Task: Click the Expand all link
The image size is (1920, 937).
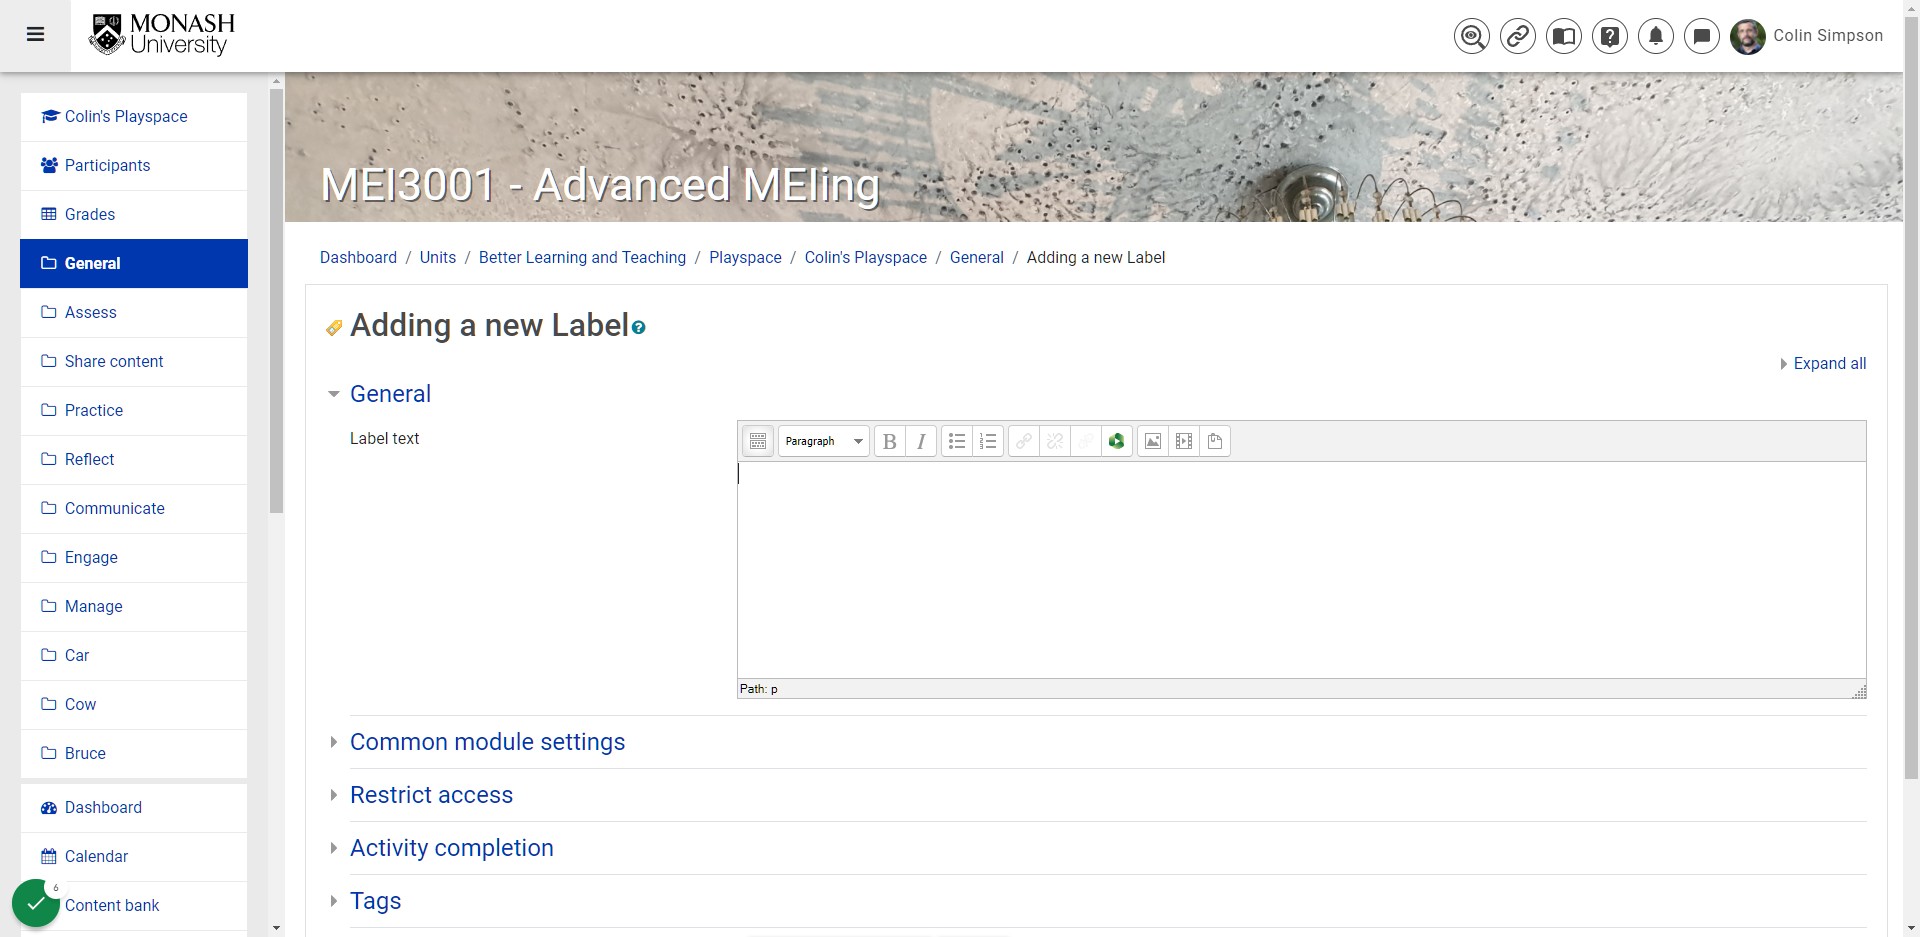Action: click(x=1829, y=364)
